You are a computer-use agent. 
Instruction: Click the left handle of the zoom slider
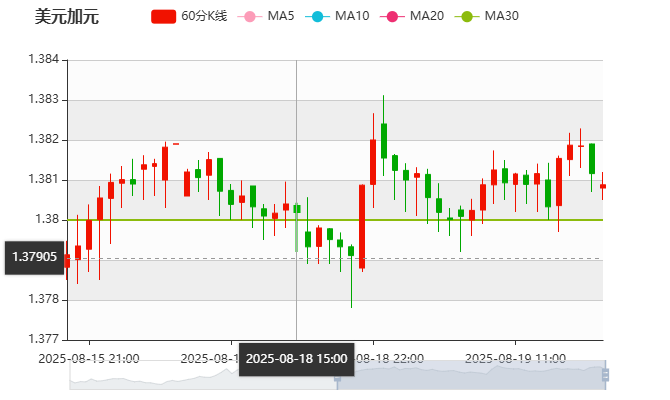point(337,375)
